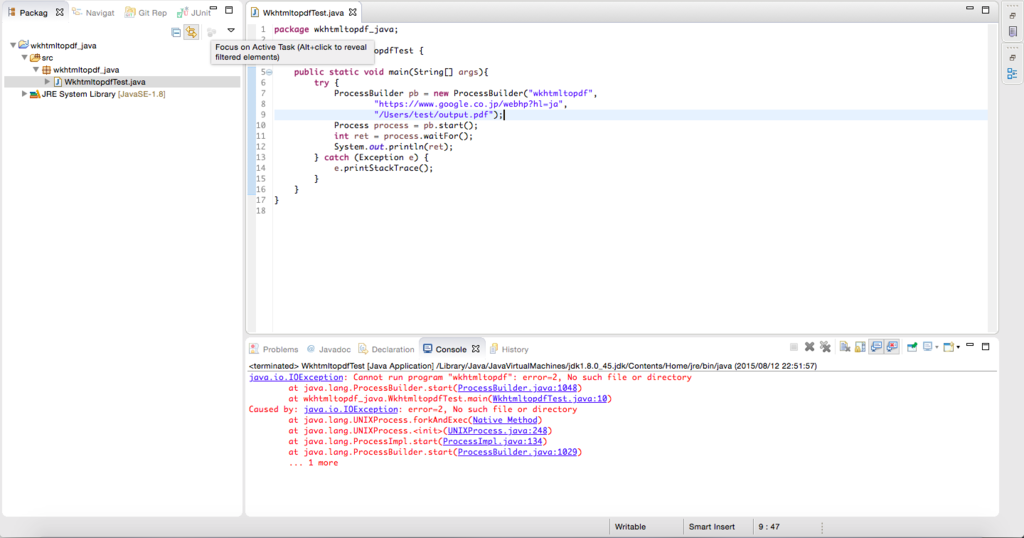Collapse the src folder node
Screen dimensions: 1024x538
tap(25, 57)
